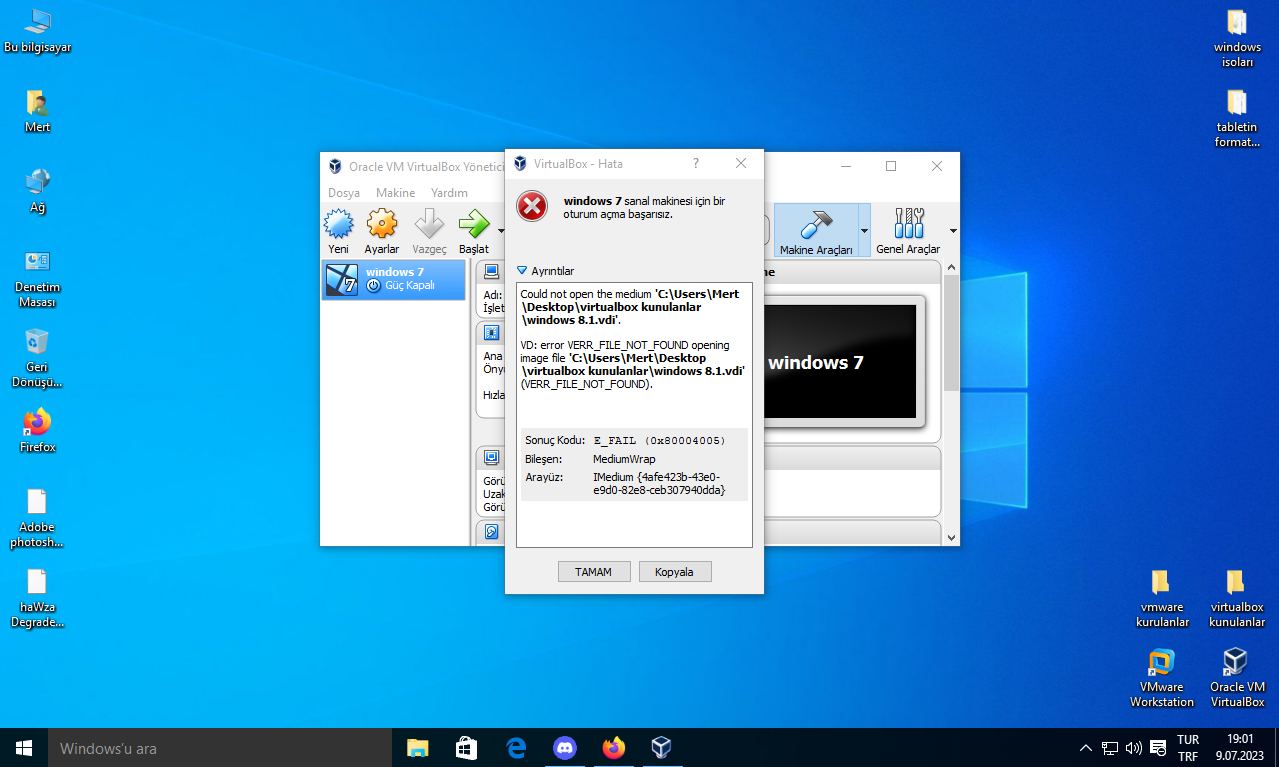Screen dimensions: 1279x767
Task: Select VMware Workstation desktop shortcut
Action: [1162, 678]
